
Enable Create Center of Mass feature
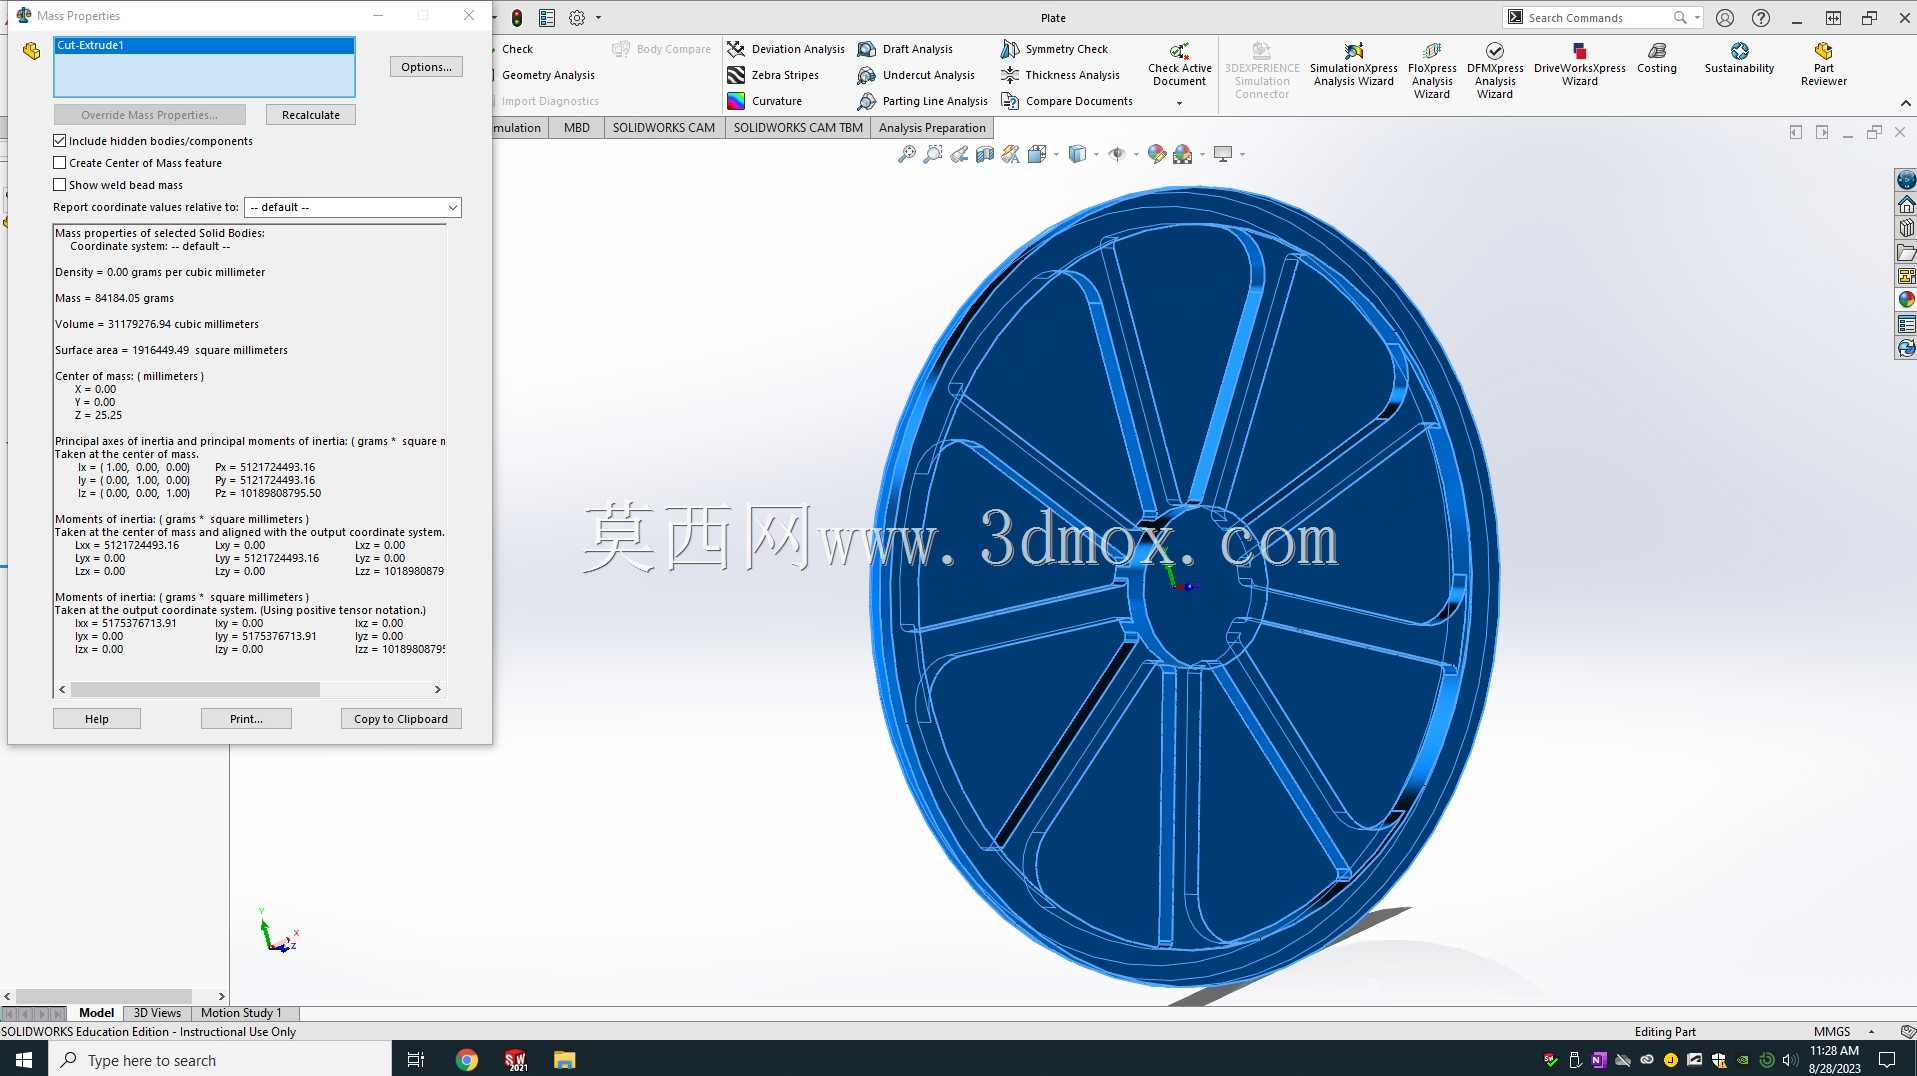click(60, 163)
